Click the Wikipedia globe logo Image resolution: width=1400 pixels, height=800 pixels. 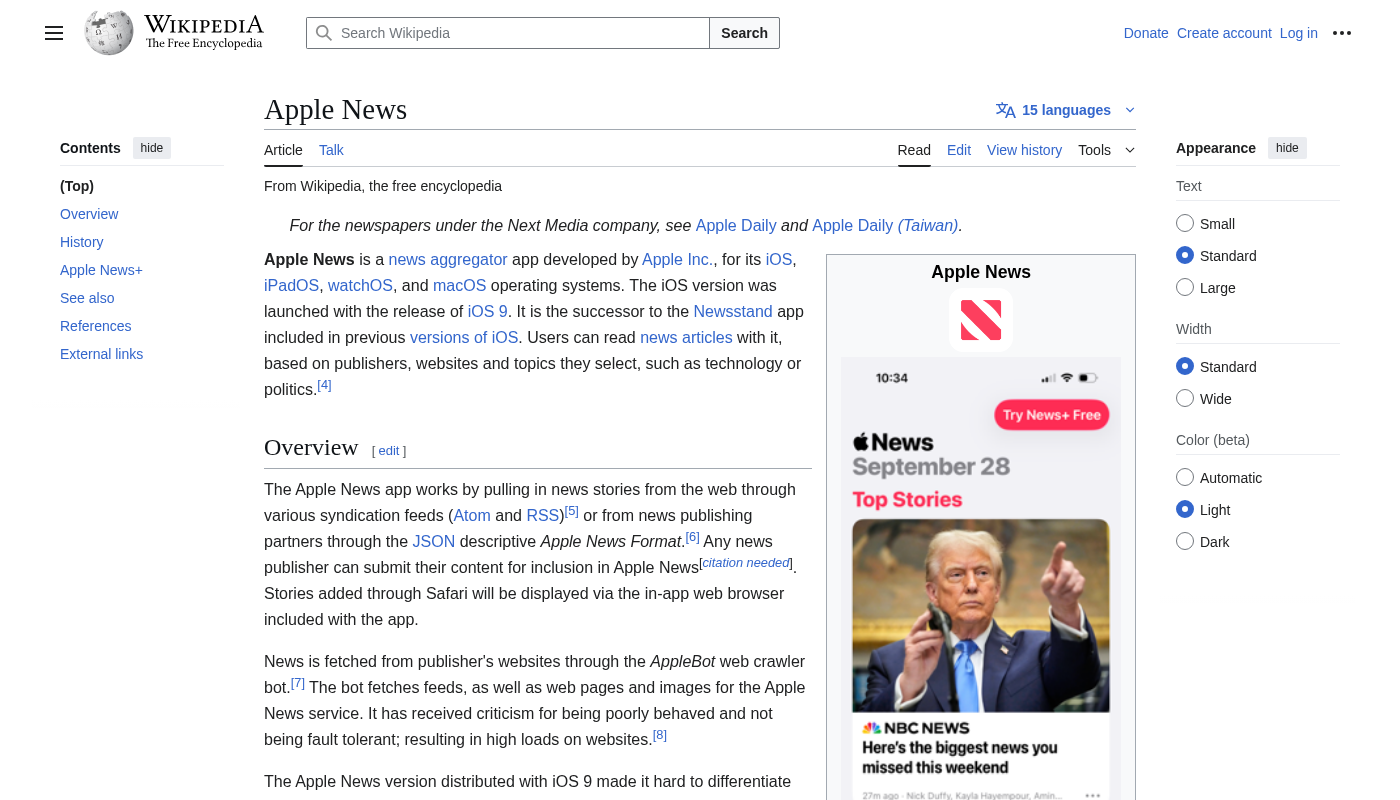(x=109, y=33)
